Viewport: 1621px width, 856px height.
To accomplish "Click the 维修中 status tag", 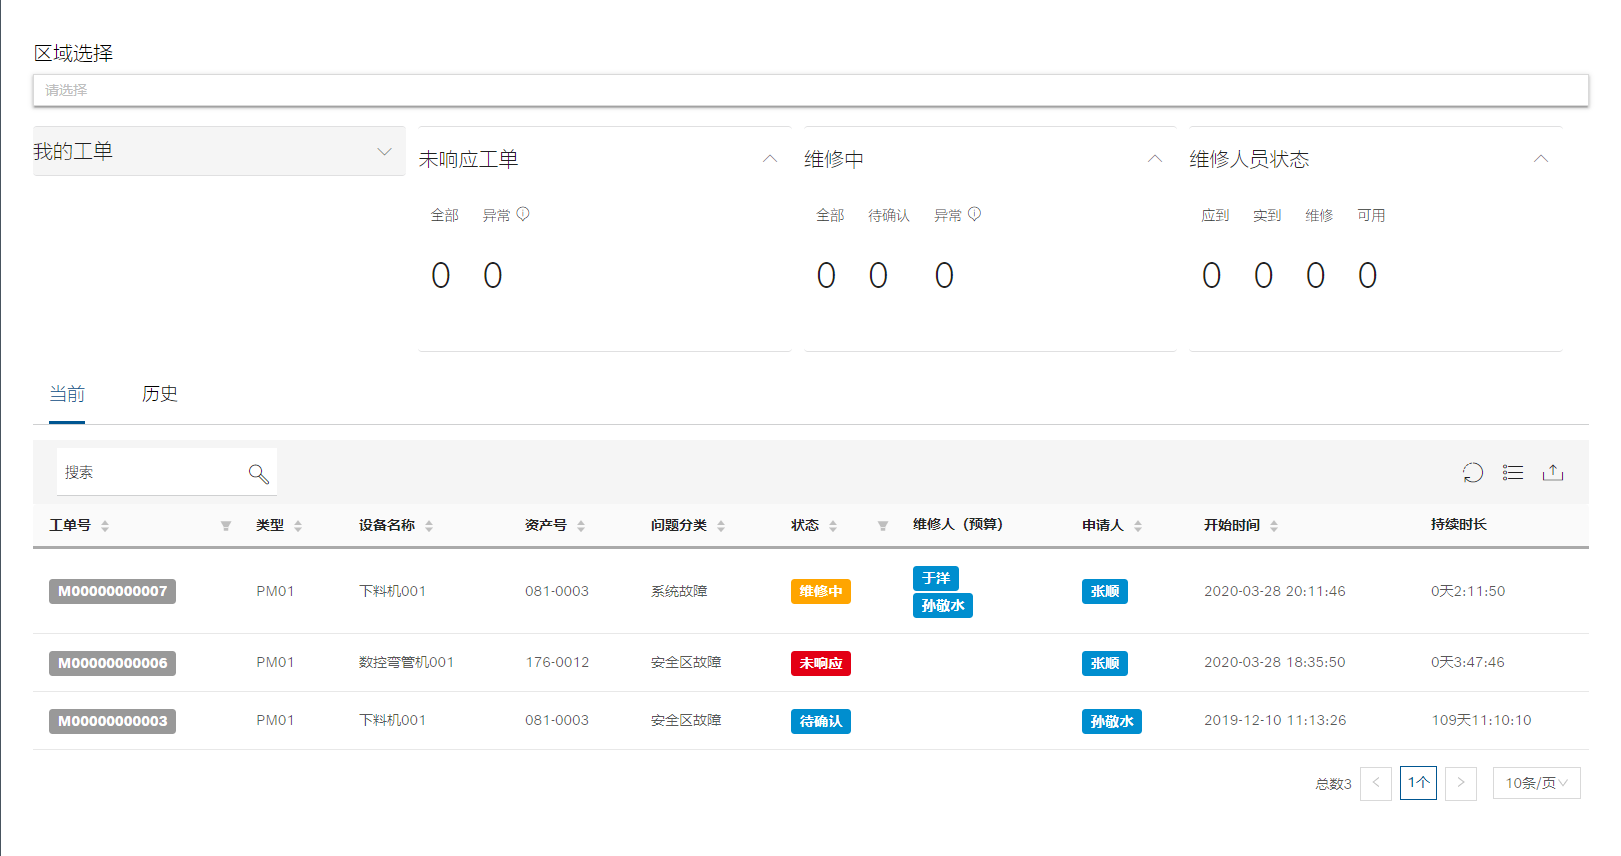I will click(x=821, y=591).
